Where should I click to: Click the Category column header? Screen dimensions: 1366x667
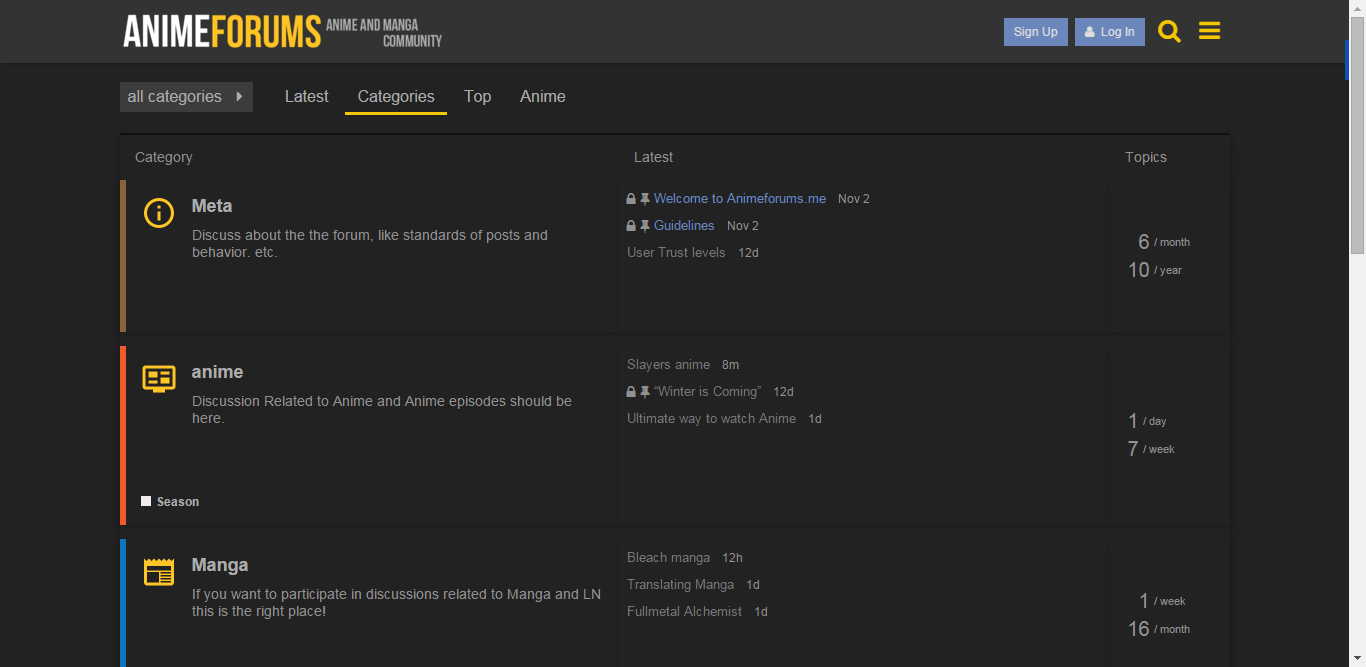coord(164,157)
